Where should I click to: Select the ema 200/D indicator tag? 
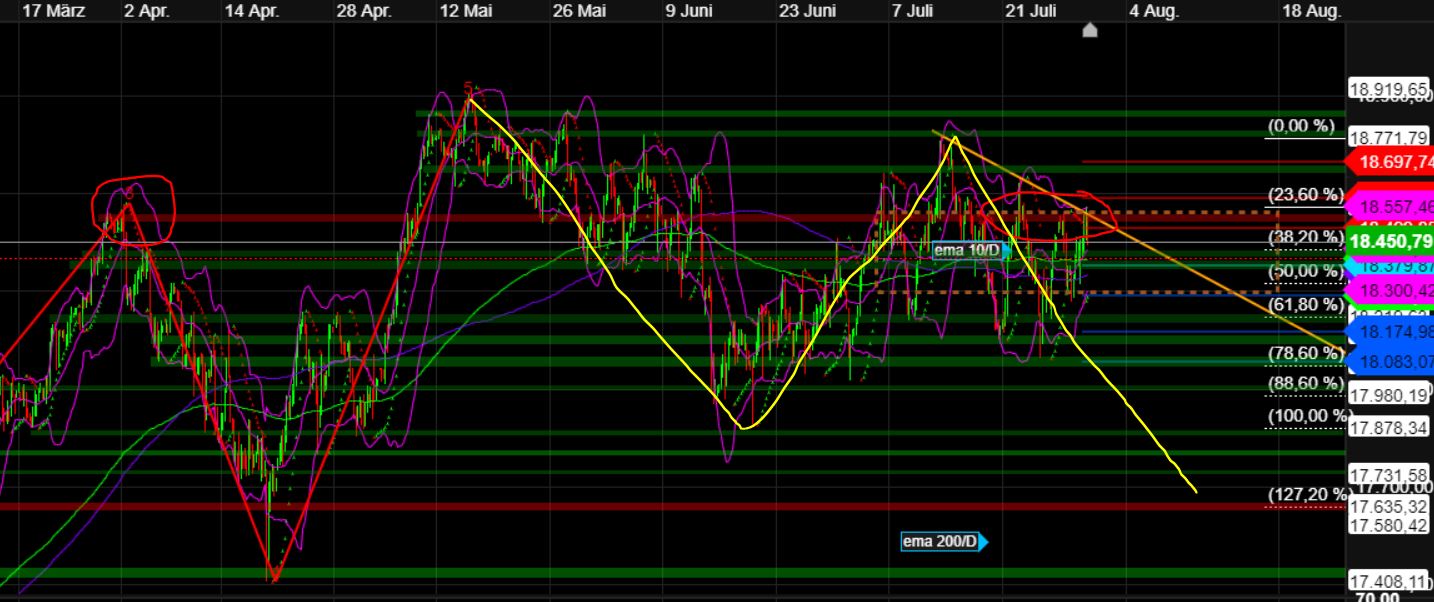[x=944, y=542]
